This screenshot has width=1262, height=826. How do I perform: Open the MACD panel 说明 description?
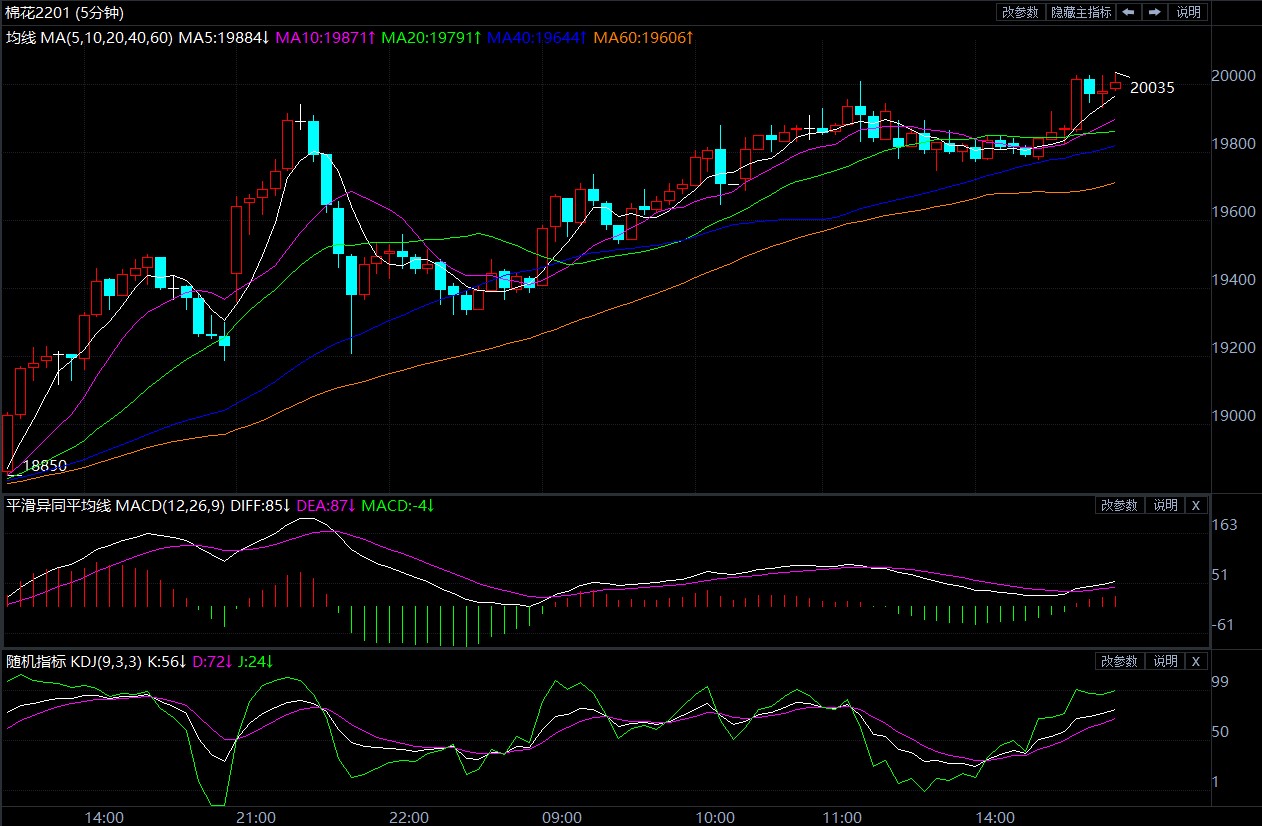tap(1165, 505)
